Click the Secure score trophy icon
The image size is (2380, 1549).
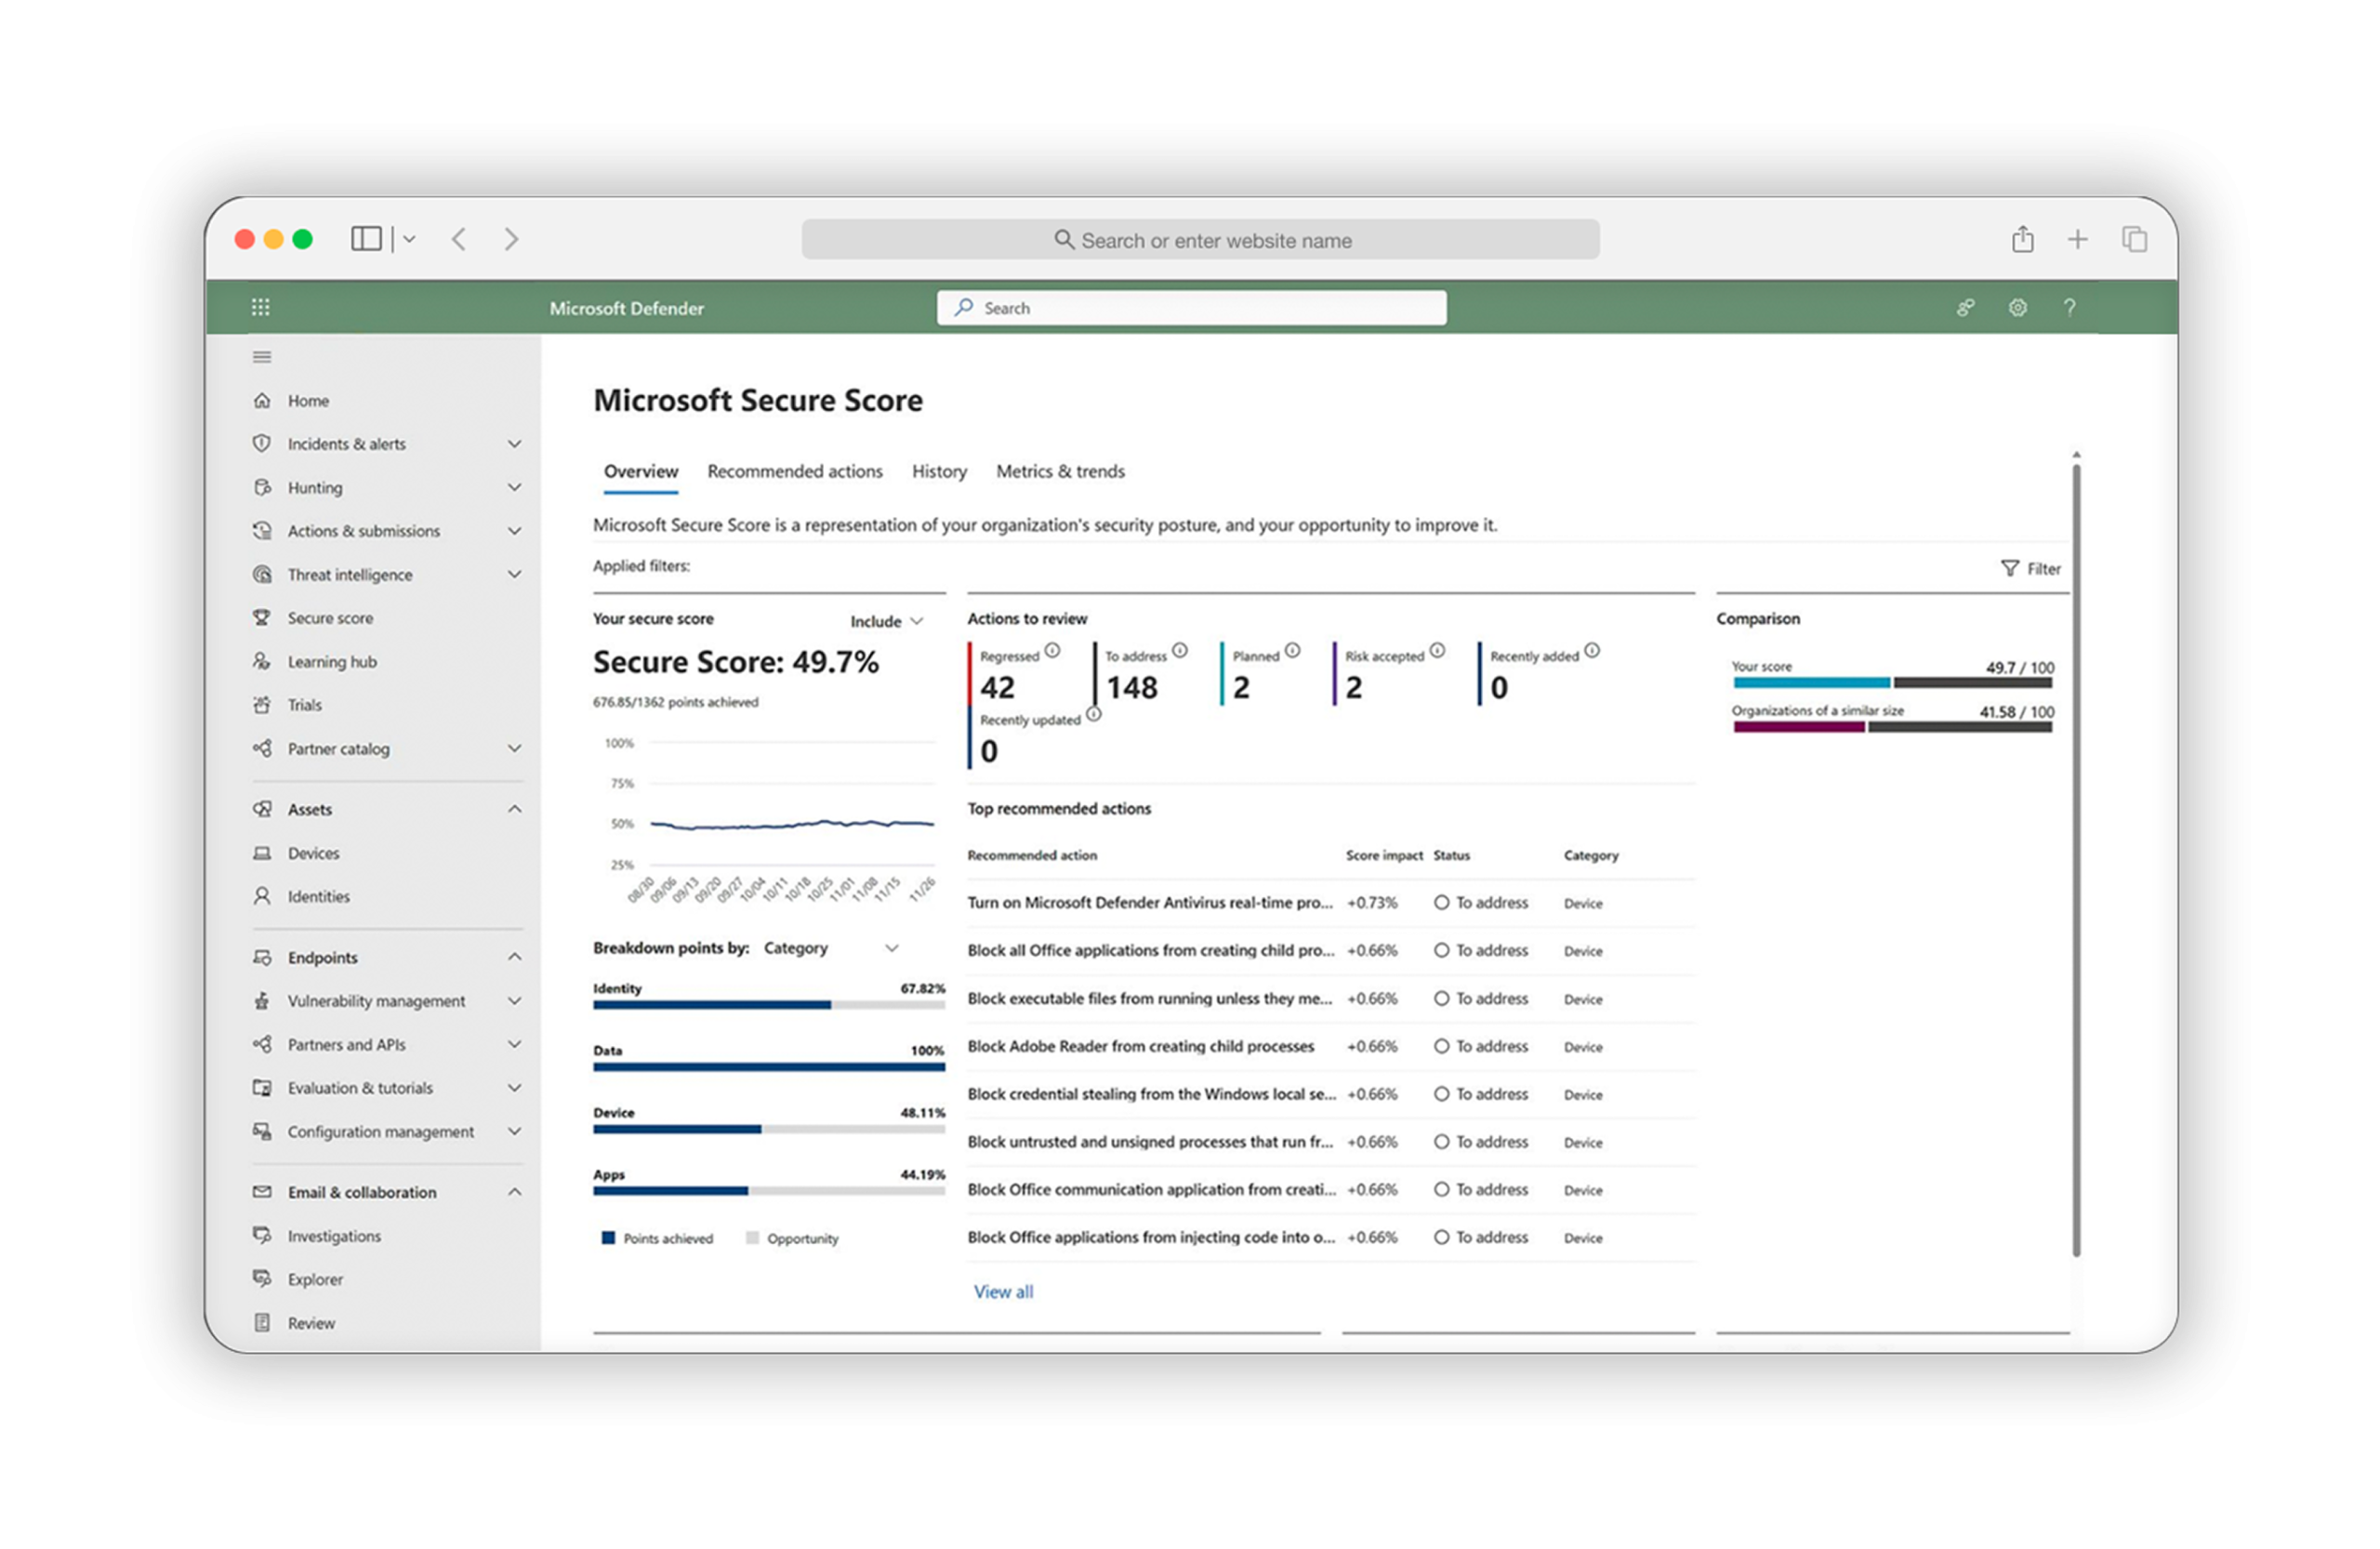[262, 618]
